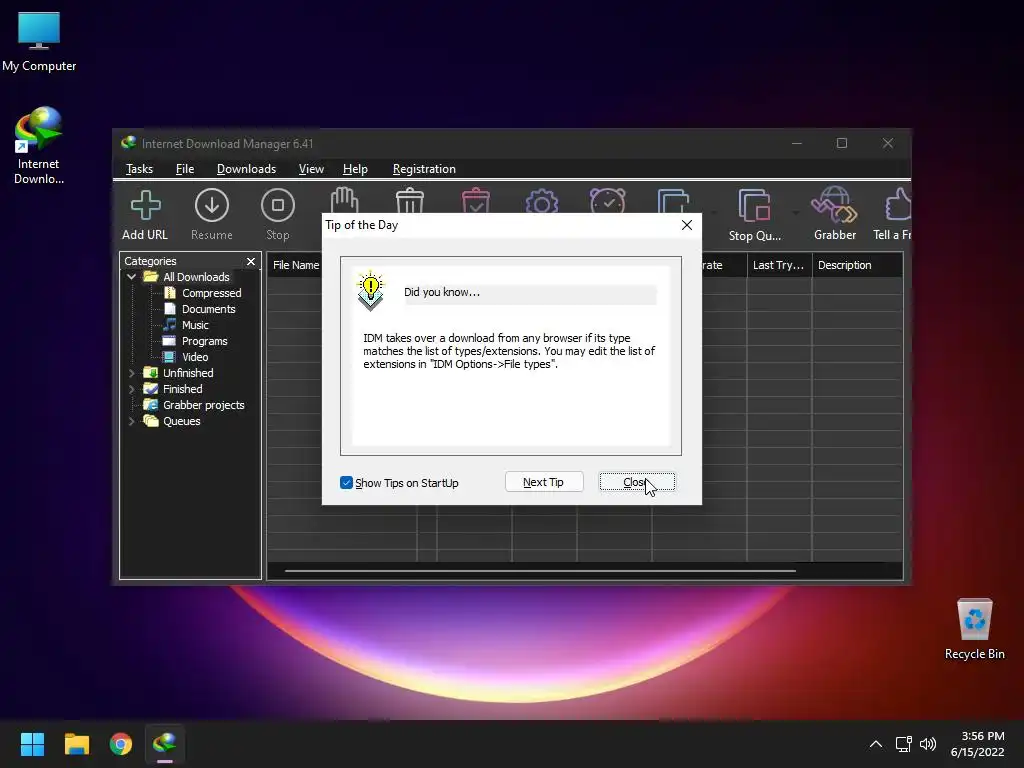
Task: Click the lightbulb tip icon in the dialog
Action: 370,290
